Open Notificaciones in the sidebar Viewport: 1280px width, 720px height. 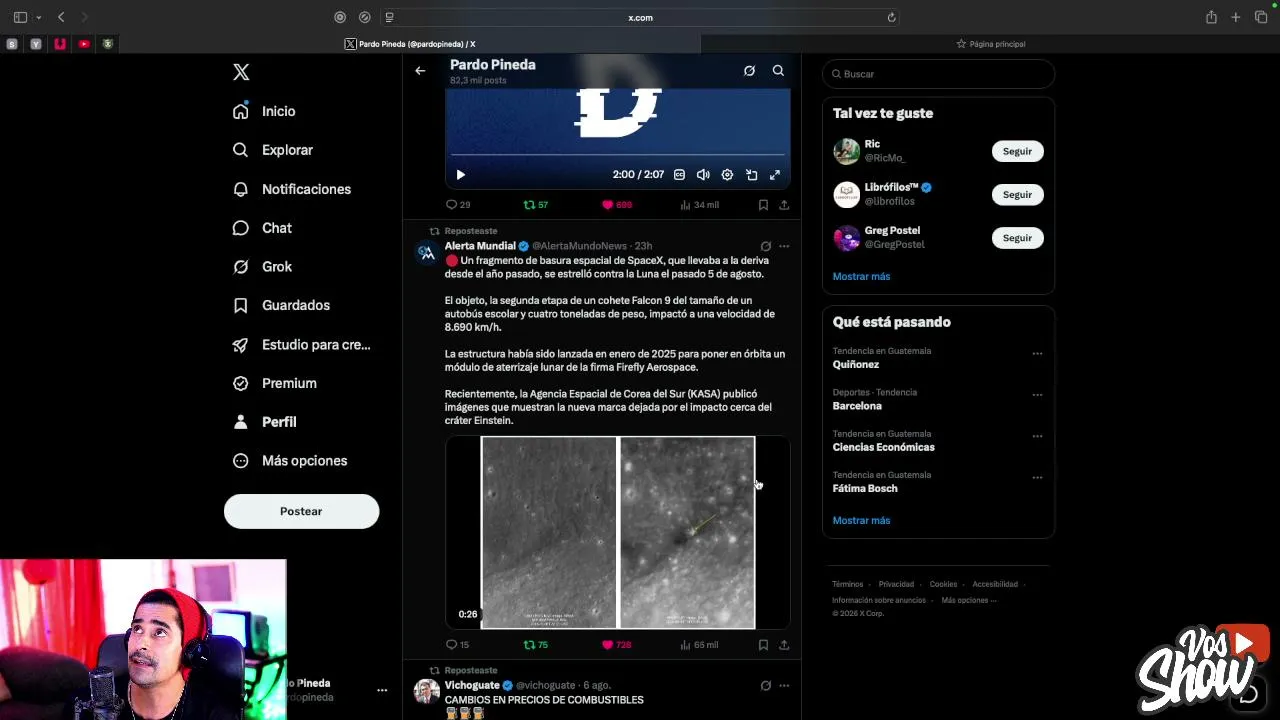pyautogui.click(x=292, y=189)
